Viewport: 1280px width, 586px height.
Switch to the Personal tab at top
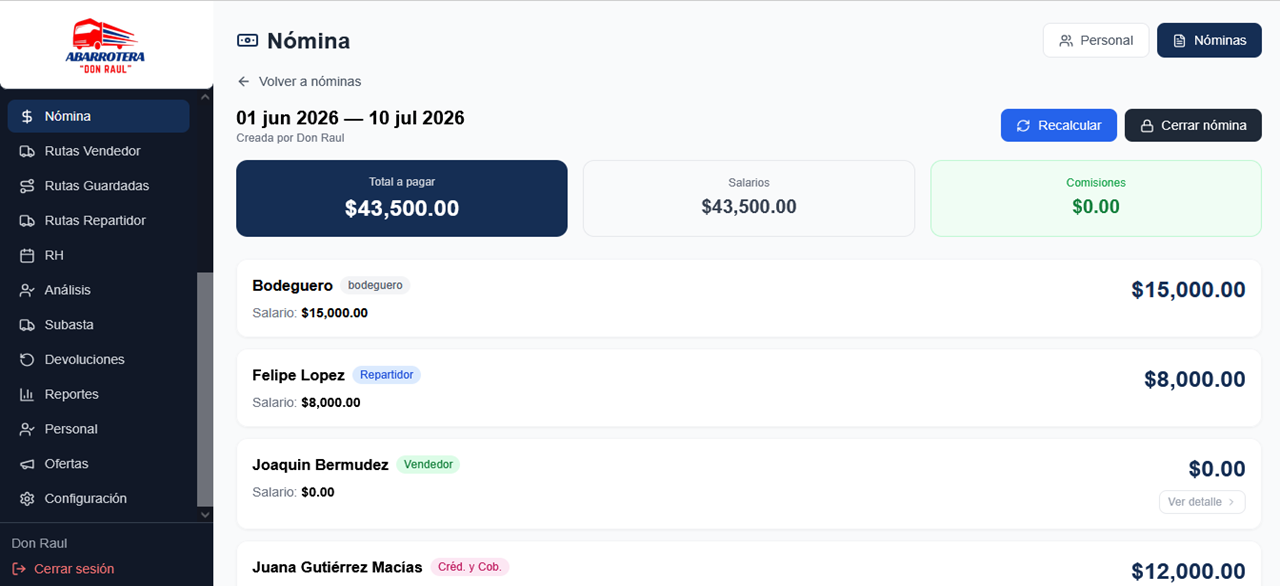click(x=1096, y=40)
